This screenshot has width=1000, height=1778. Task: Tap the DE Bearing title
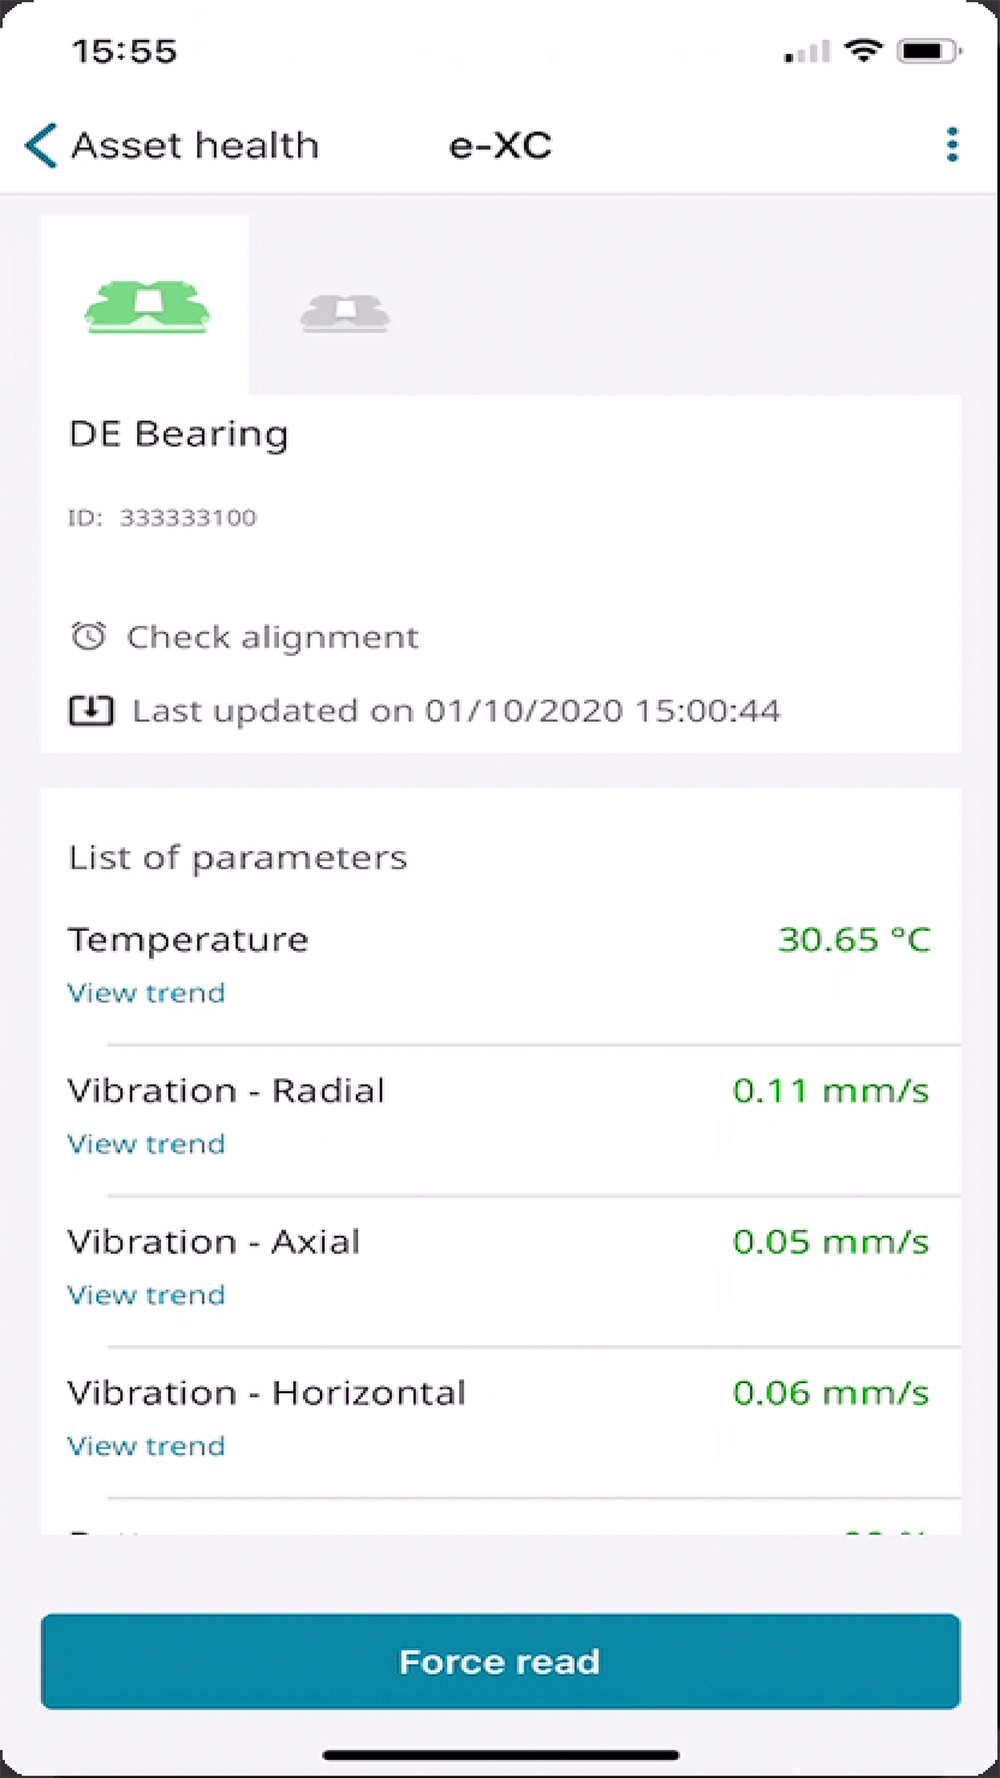(178, 434)
